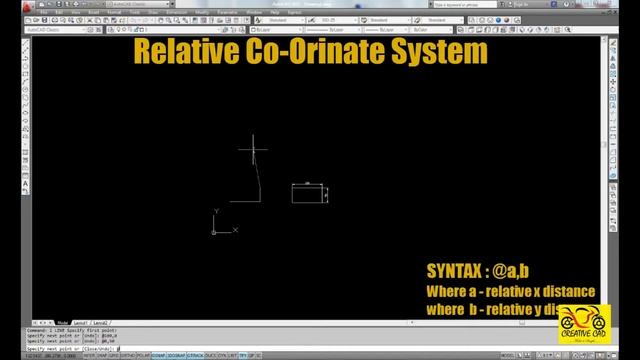Screen dimensions: 640x360
Task: Open the Draw menu
Action: [153, 13]
